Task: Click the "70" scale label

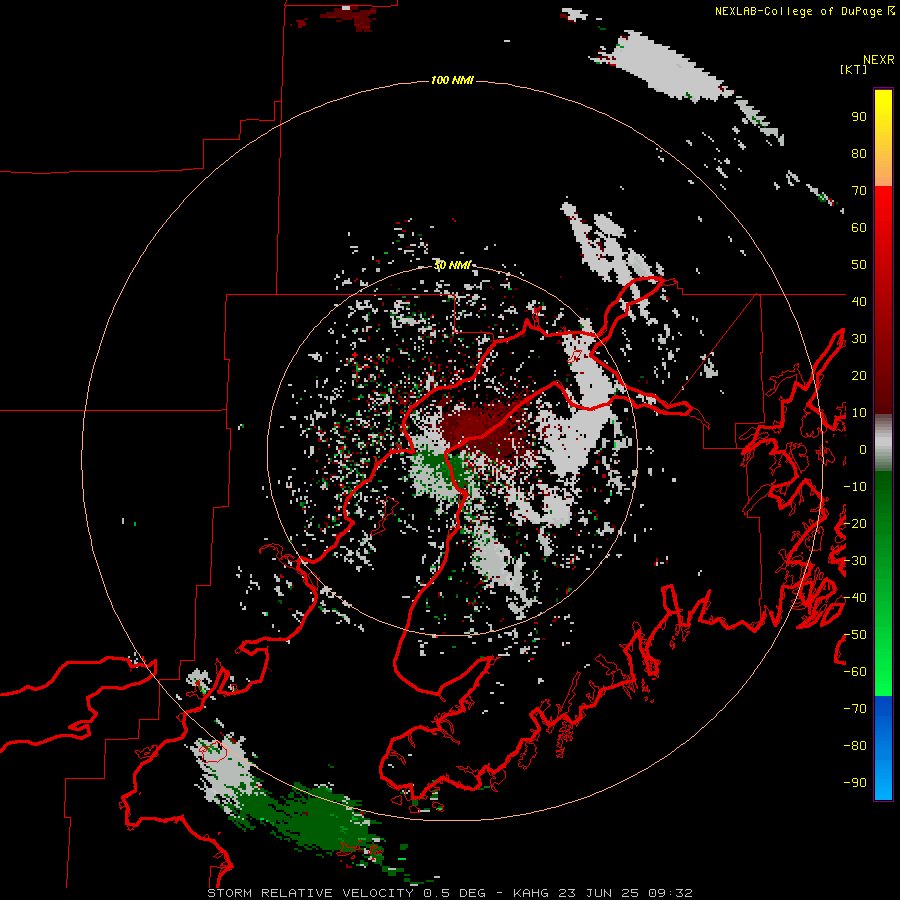Action: [859, 191]
